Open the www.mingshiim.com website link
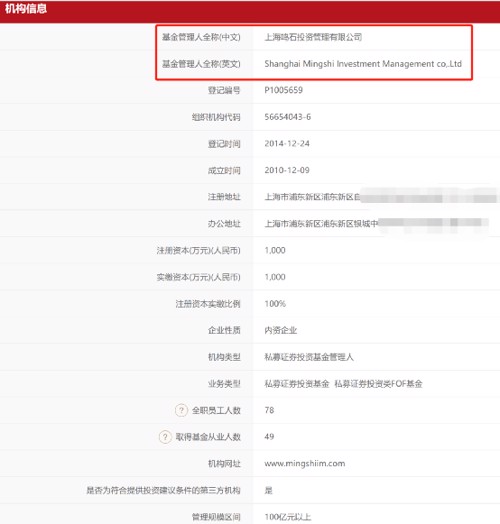 click(305, 464)
